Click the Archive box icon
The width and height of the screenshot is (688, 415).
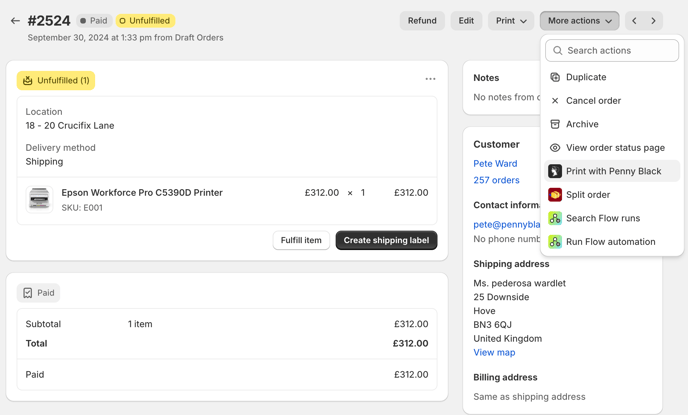pos(555,124)
